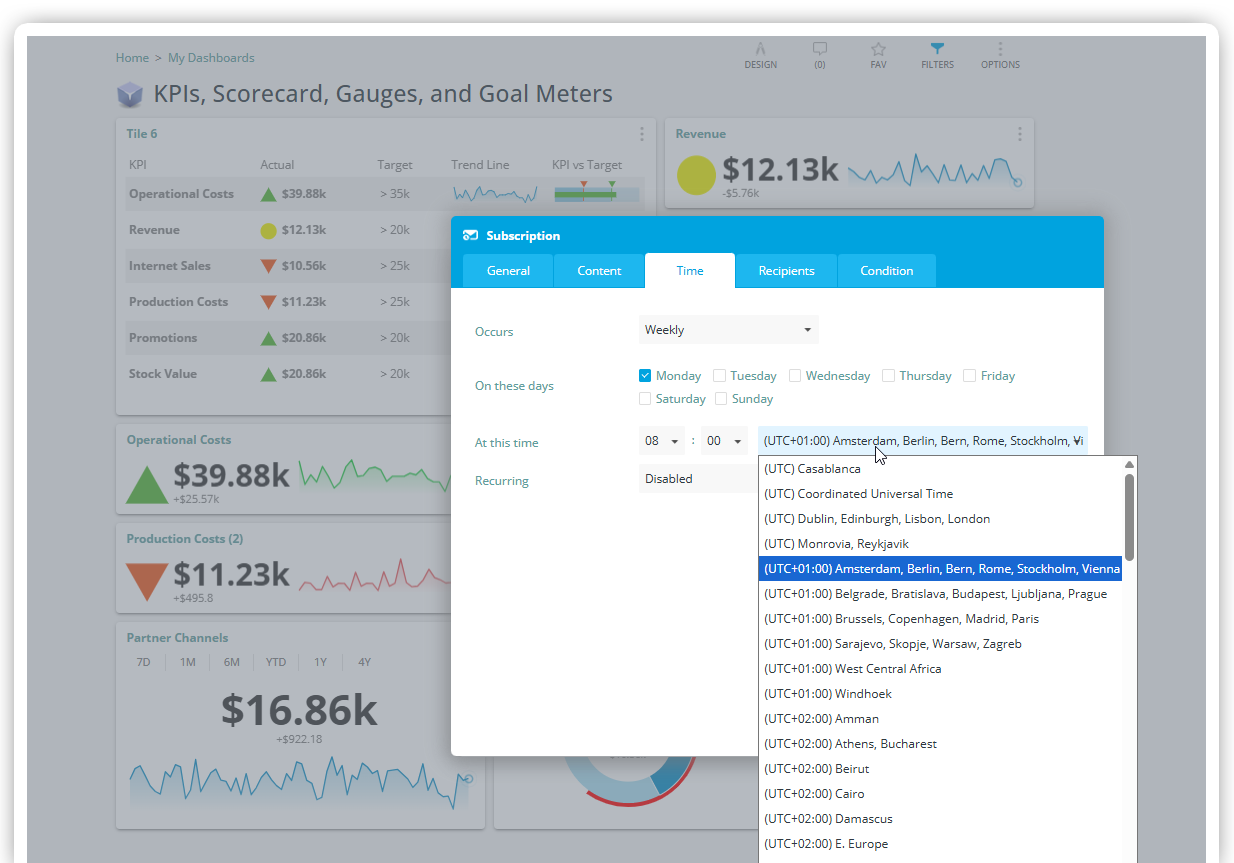This screenshot has width=1234, height=863.
Task: Open the Occurs frequency dropdown
Action: [728, 329]
